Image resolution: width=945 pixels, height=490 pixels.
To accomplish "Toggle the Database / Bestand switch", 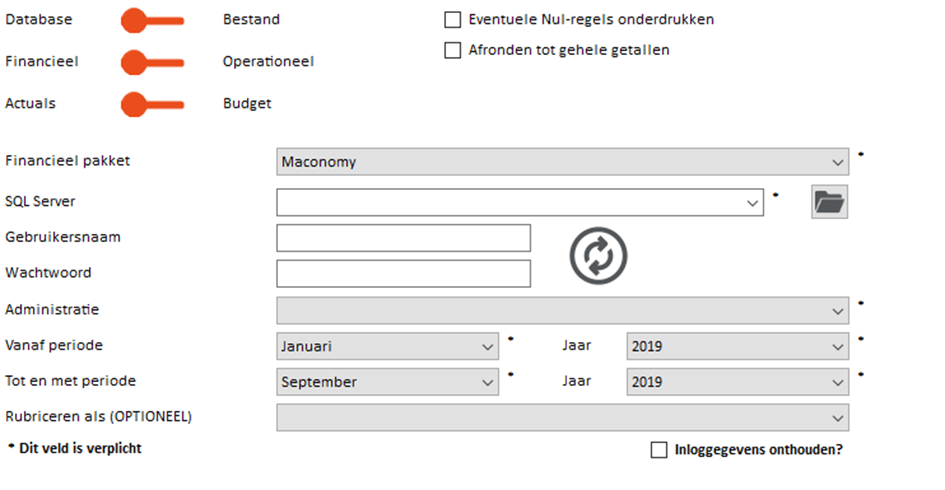I will click(x=152, y=20).
